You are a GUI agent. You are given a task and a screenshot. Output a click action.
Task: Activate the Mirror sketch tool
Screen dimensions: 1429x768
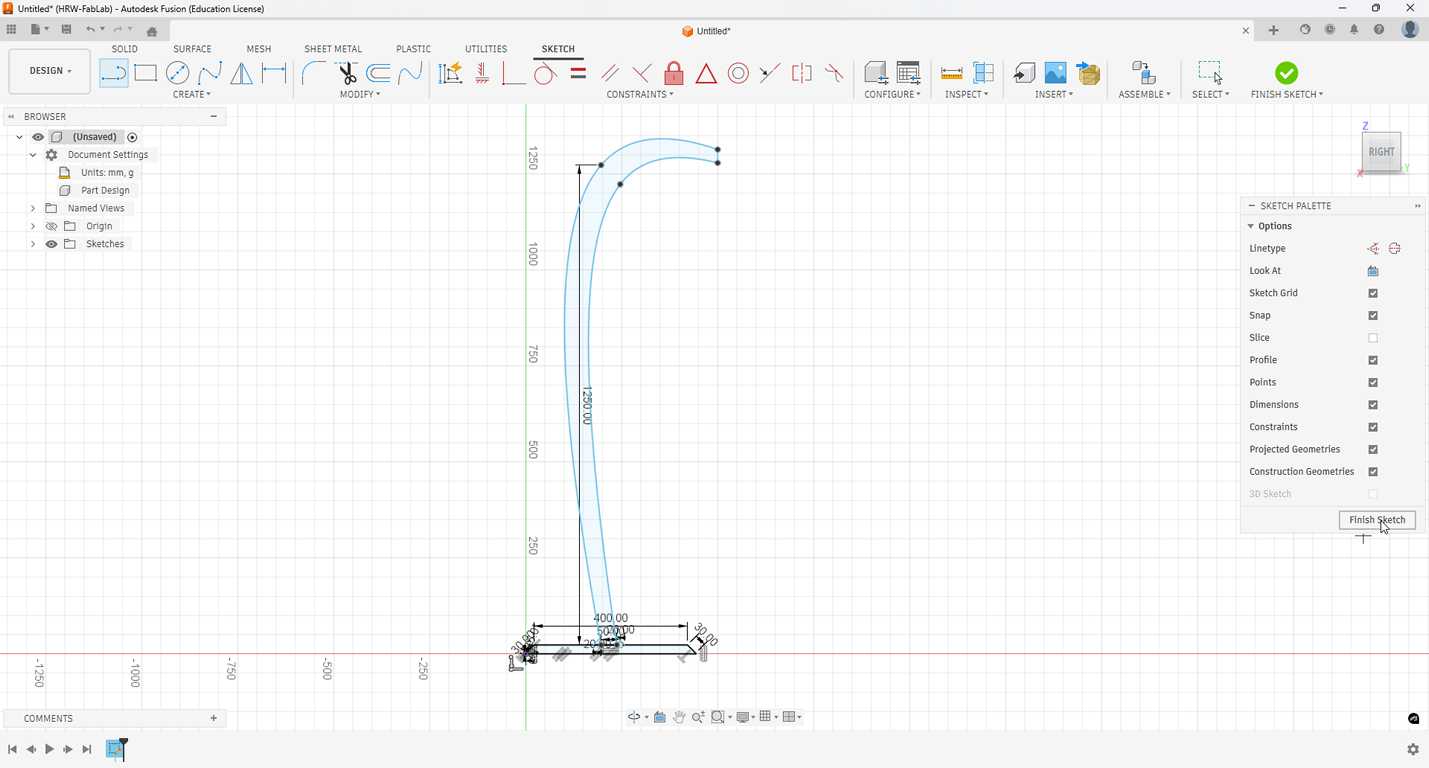(242, 73)
